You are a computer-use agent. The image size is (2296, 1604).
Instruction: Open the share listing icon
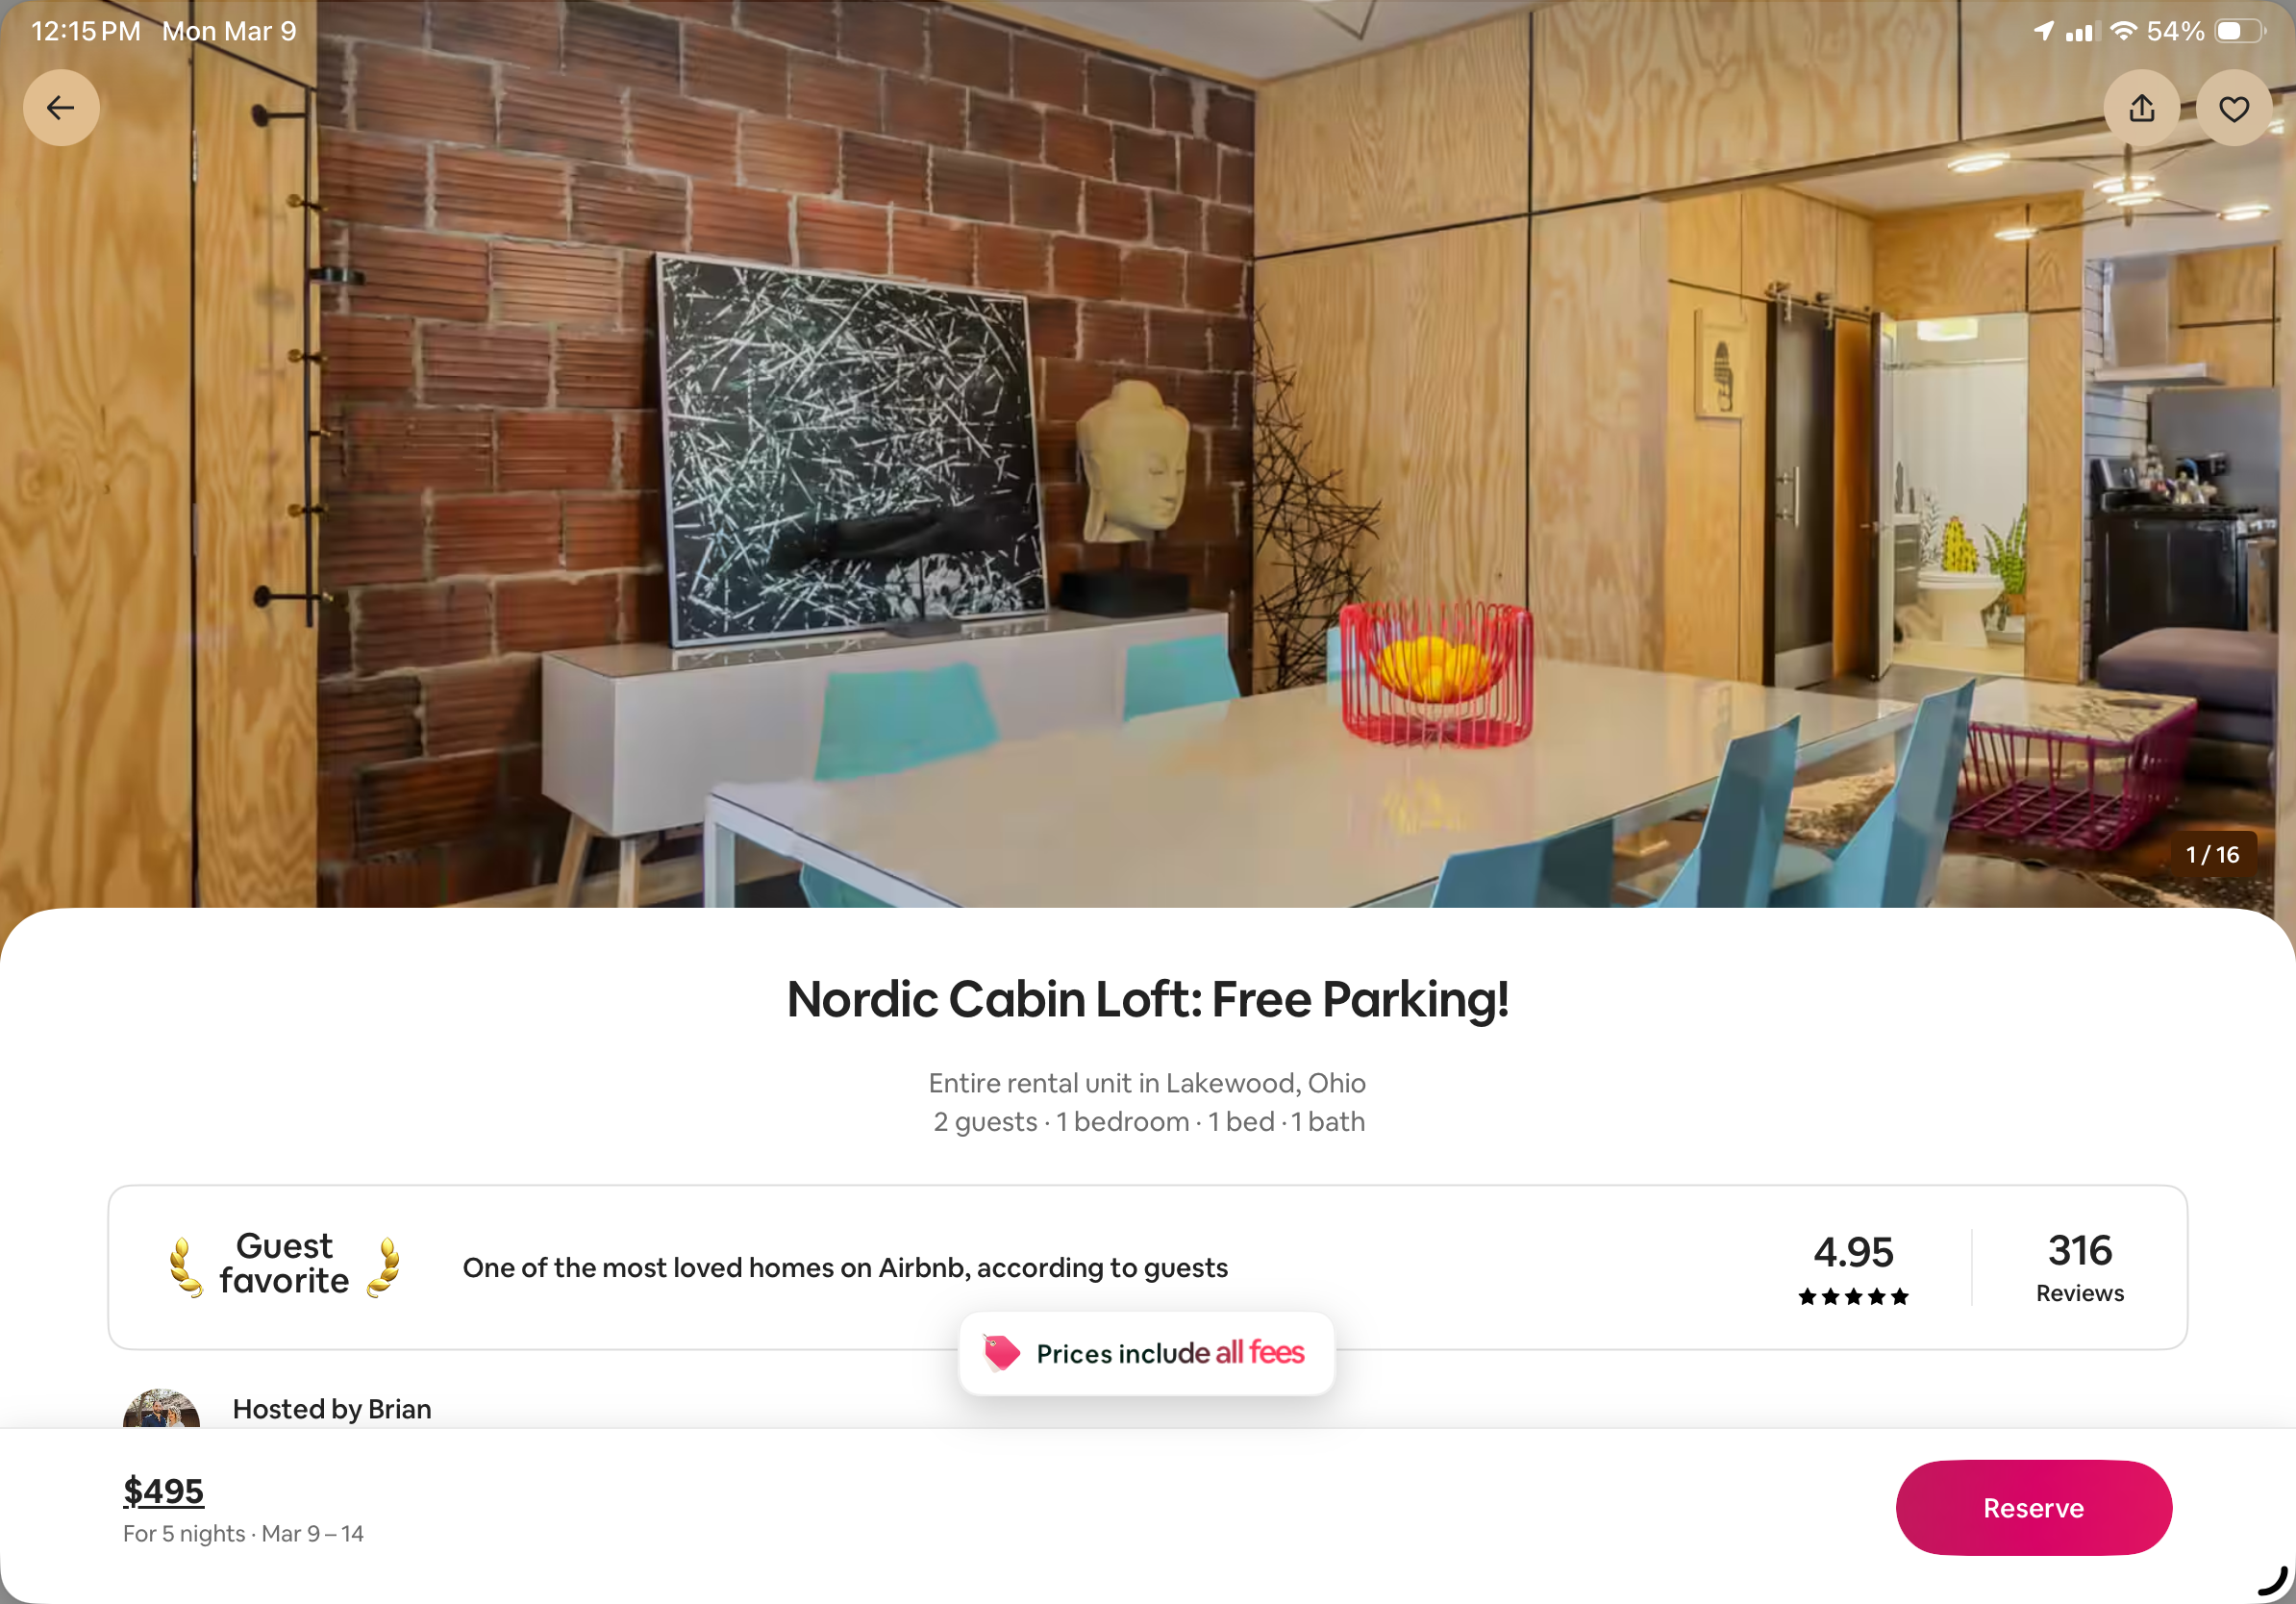[x=2141, y=108]
